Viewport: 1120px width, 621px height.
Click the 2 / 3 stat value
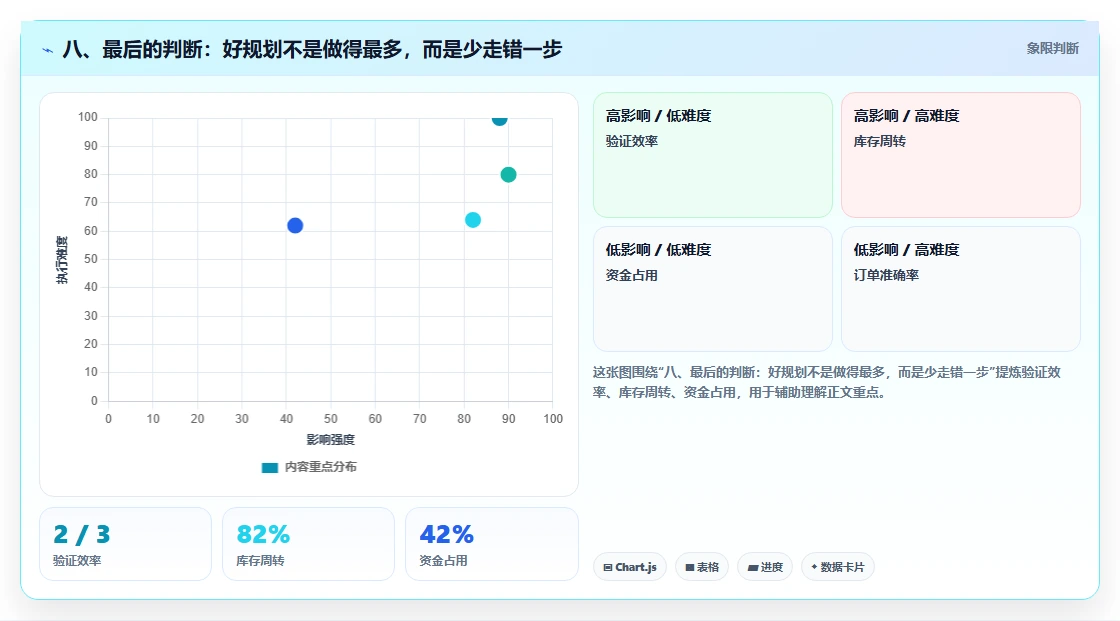click(82, 535)
